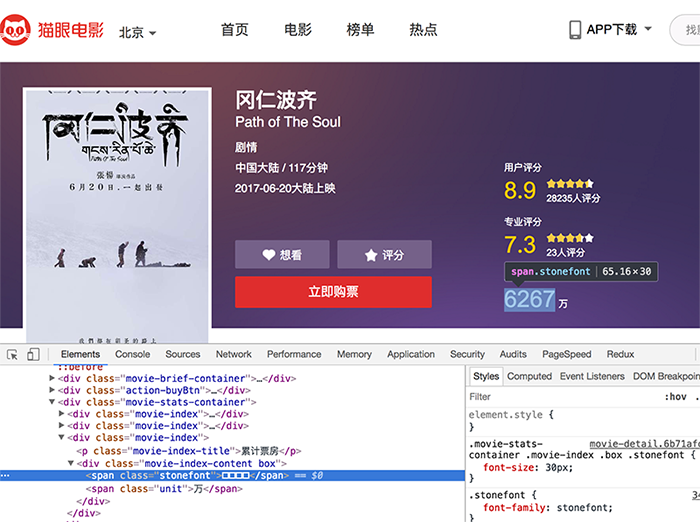Switch to the Console tab
Image resolution: width=700 pixels, height=522 pixels.
[132, 354]
